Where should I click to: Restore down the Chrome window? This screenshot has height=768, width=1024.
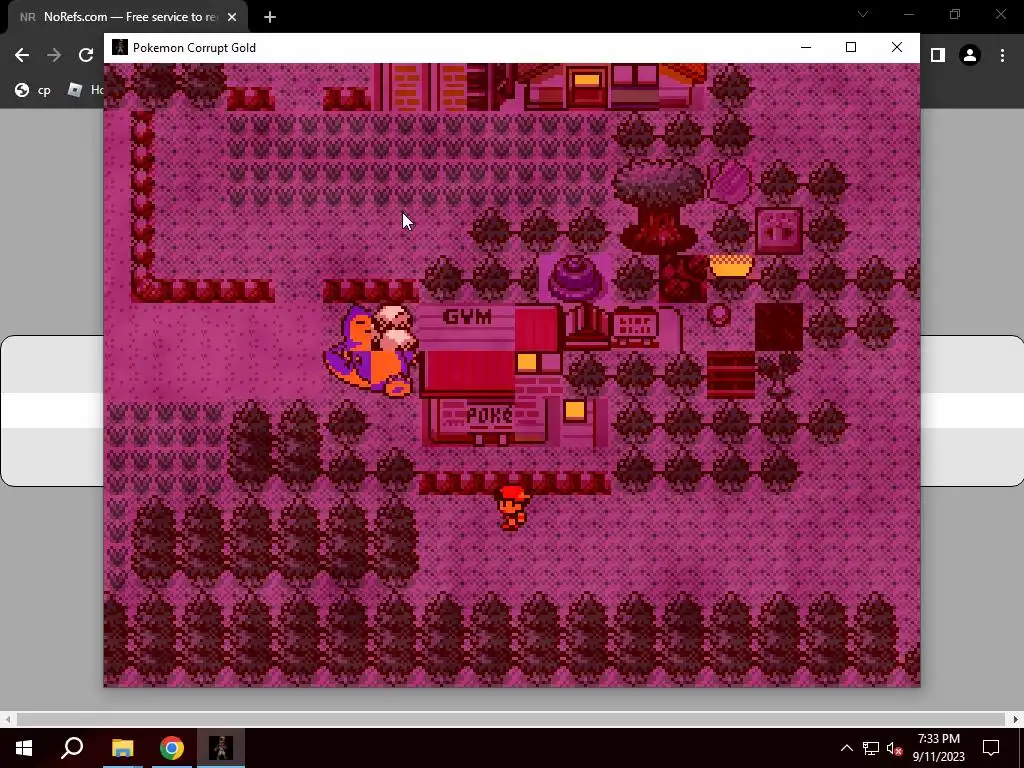[955, 14]
